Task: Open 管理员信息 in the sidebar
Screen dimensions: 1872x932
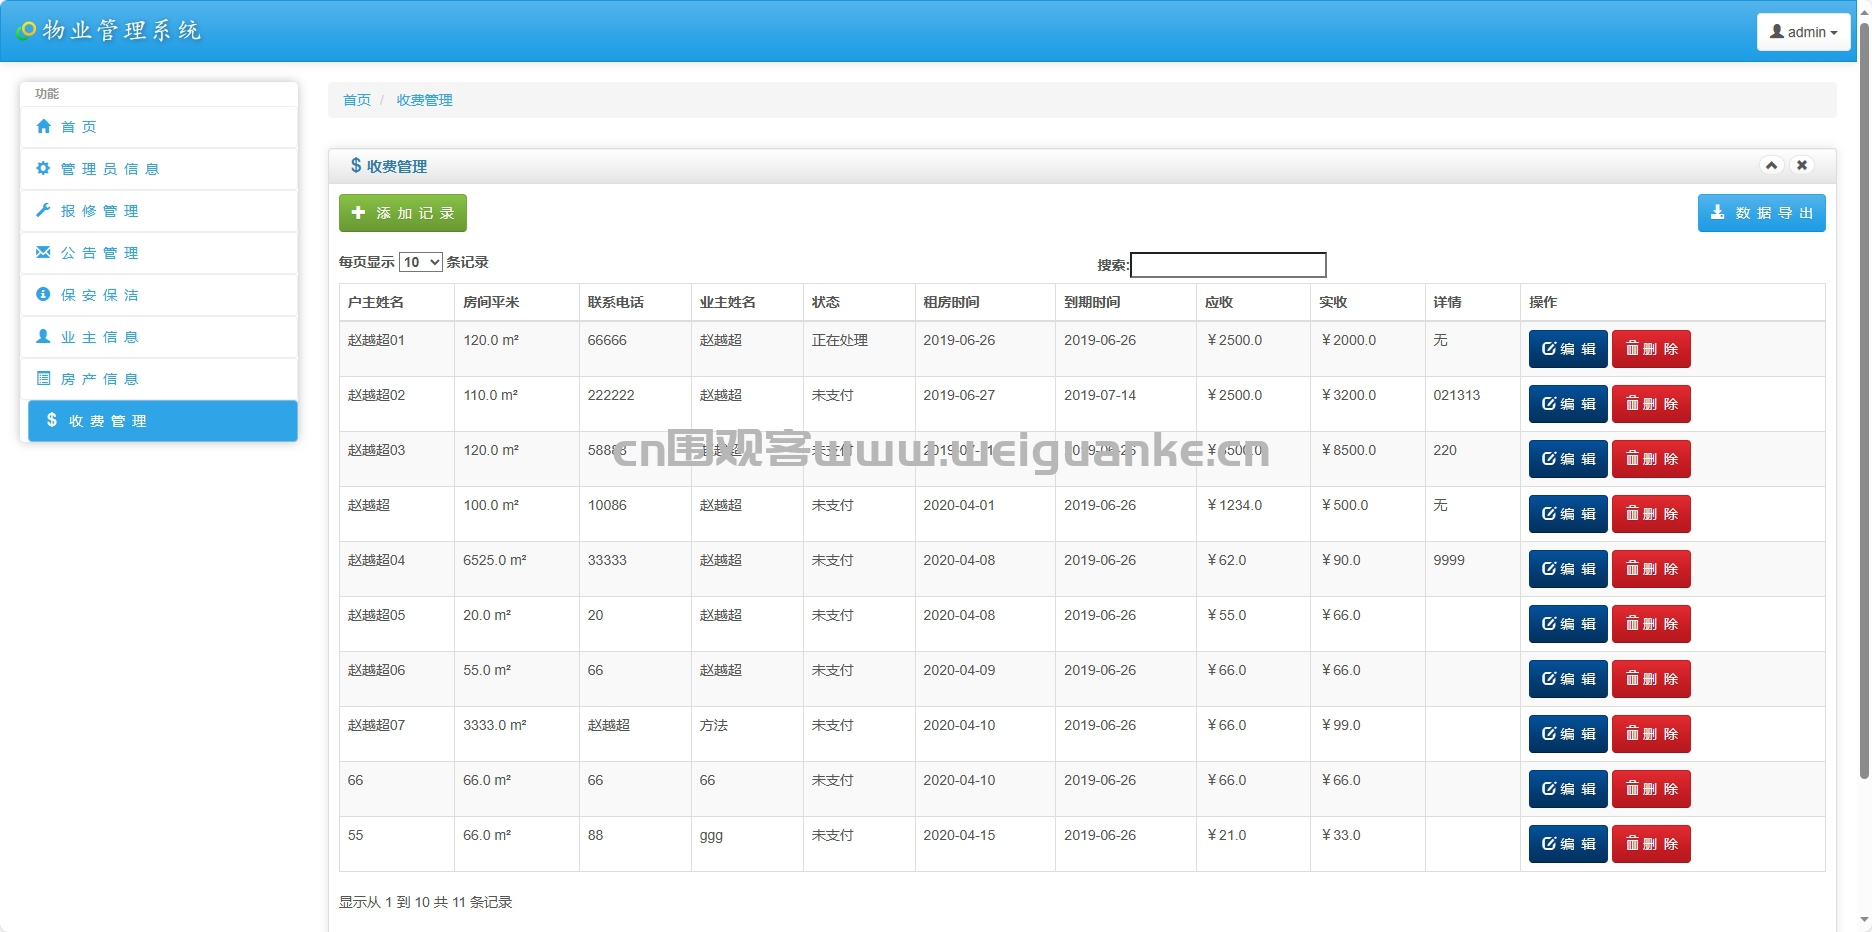Action: [159, 169]
